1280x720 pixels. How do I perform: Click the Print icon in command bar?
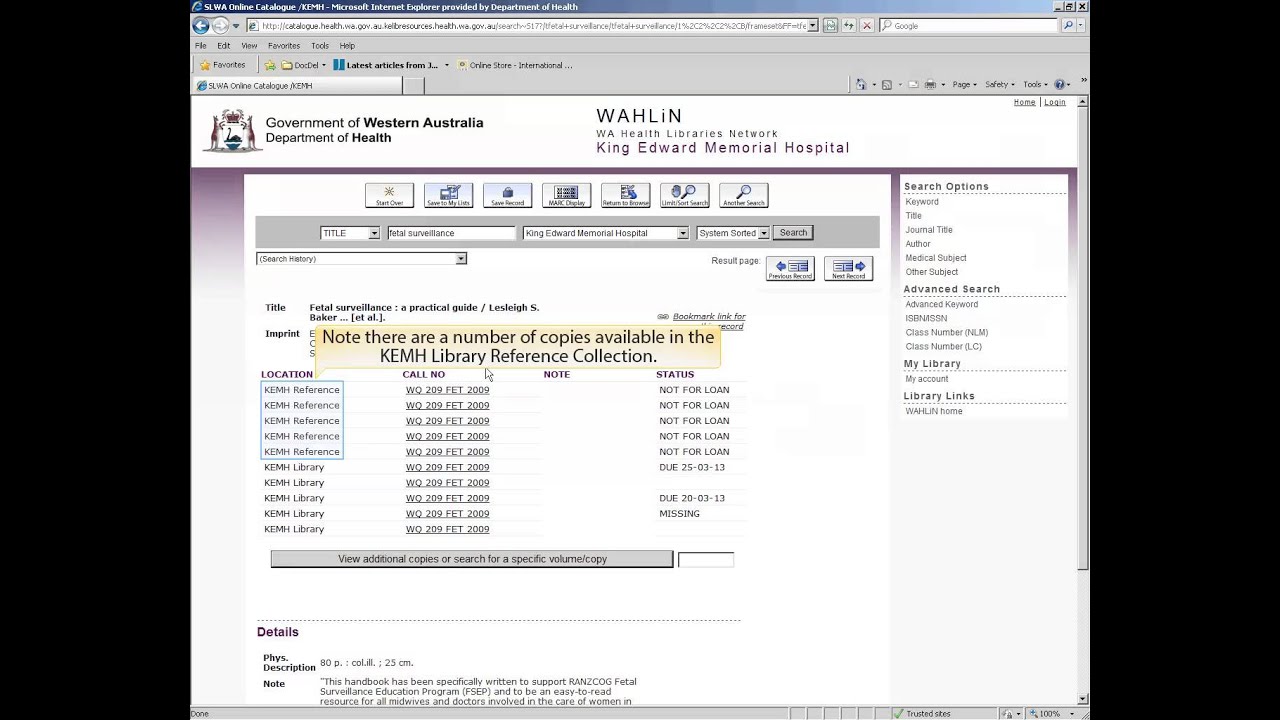click(x=930, y=85)
